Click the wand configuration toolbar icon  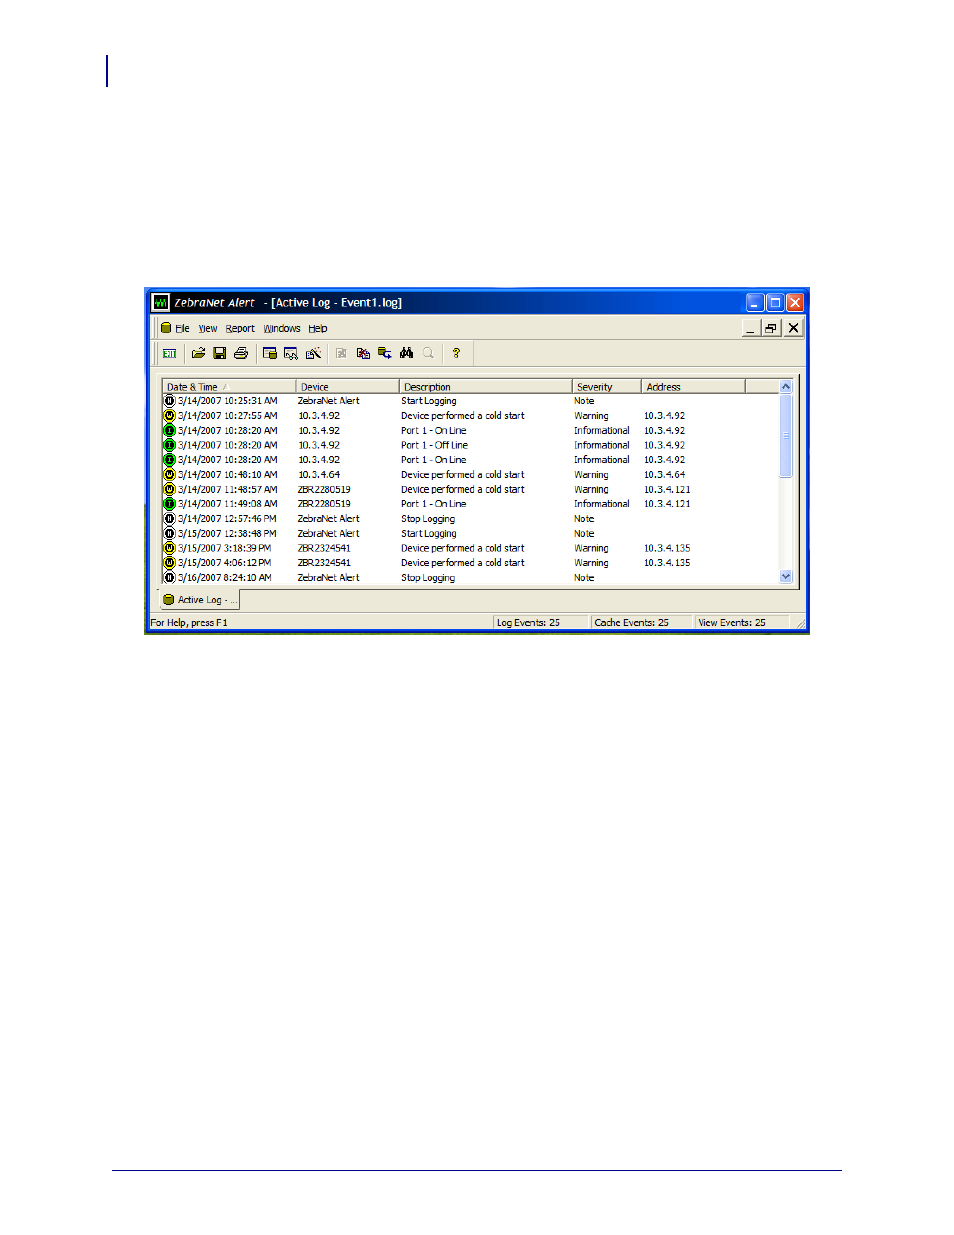click(313, 353)
